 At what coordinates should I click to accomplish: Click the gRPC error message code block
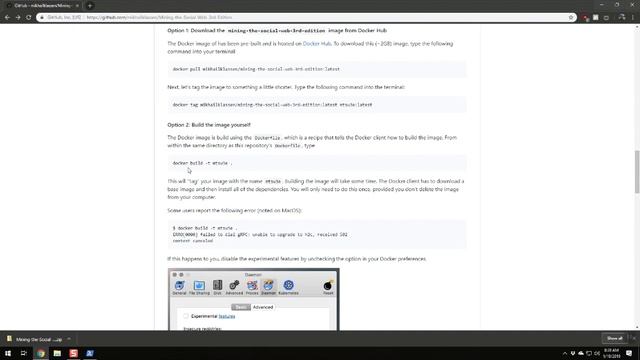[317, 234]
